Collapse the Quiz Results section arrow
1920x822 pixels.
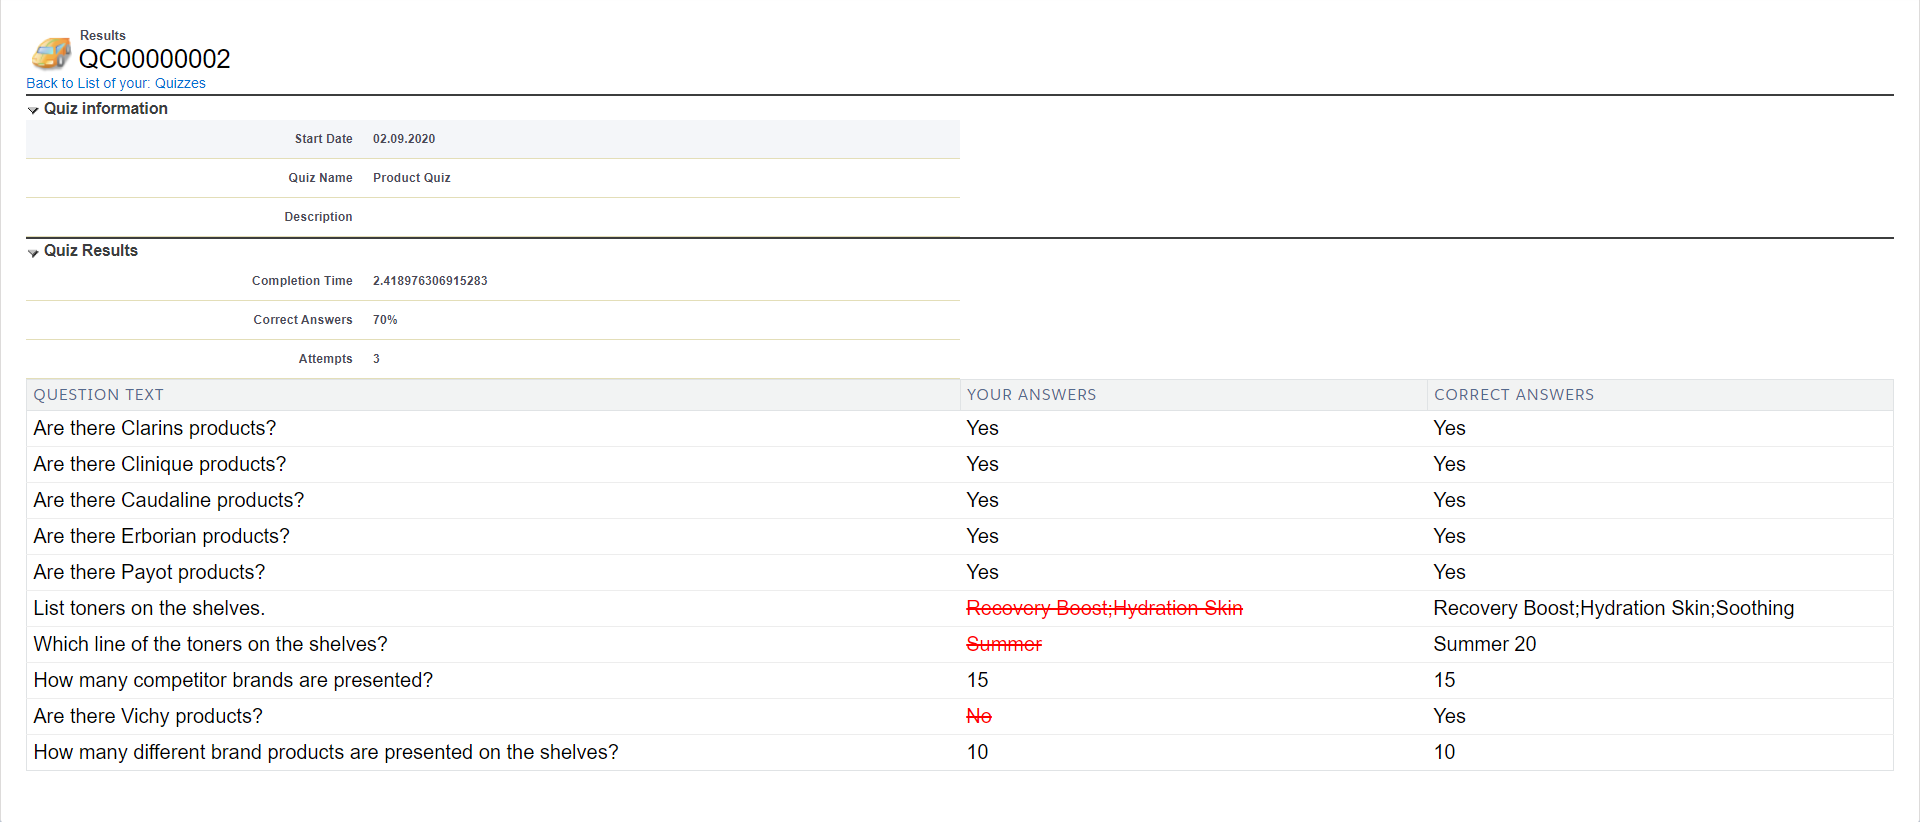33,252
